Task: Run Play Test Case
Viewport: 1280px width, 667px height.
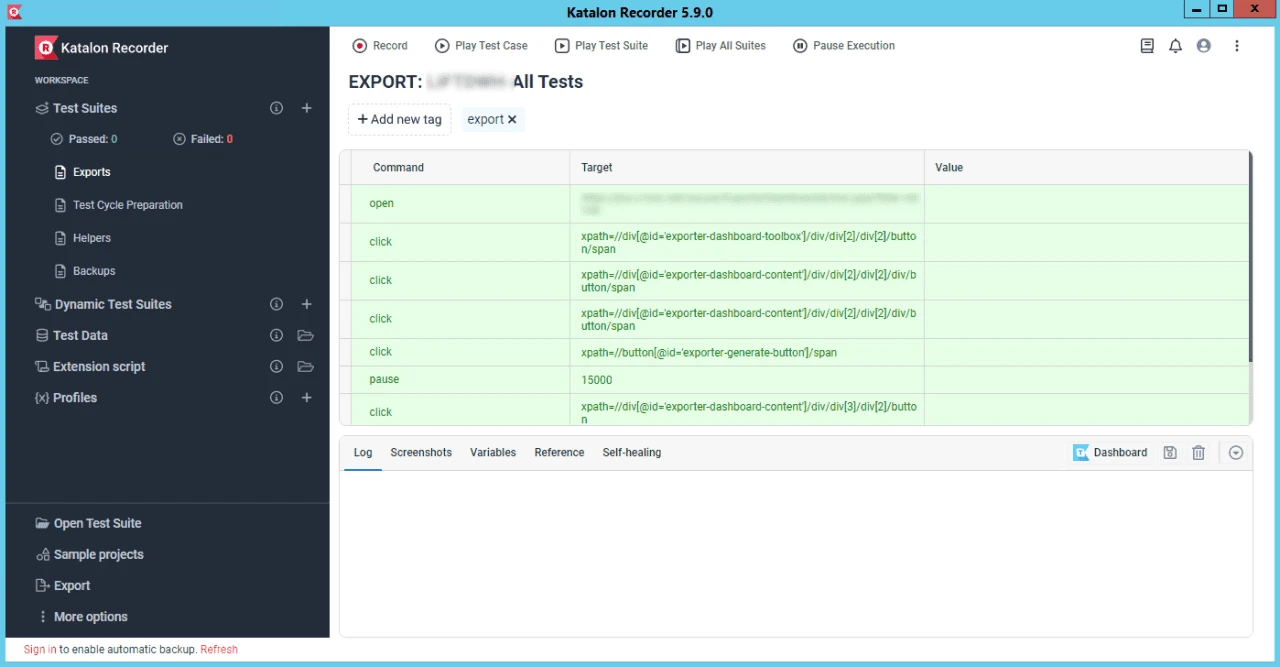Action: pyautogui.click(x=481, y=46)
